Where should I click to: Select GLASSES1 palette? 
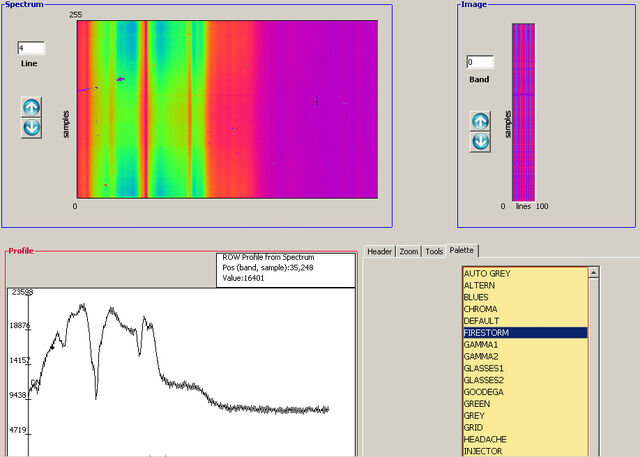click(x=525, y=368)
